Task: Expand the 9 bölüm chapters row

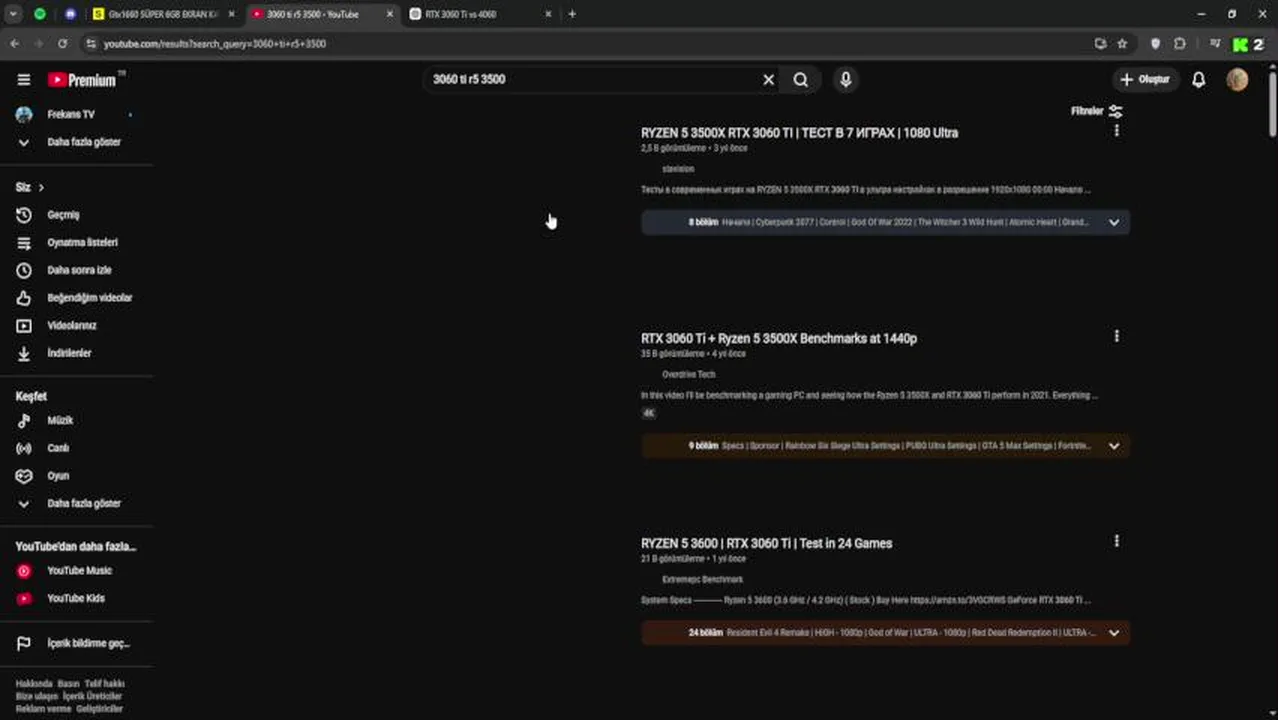Action: point(885,446)
